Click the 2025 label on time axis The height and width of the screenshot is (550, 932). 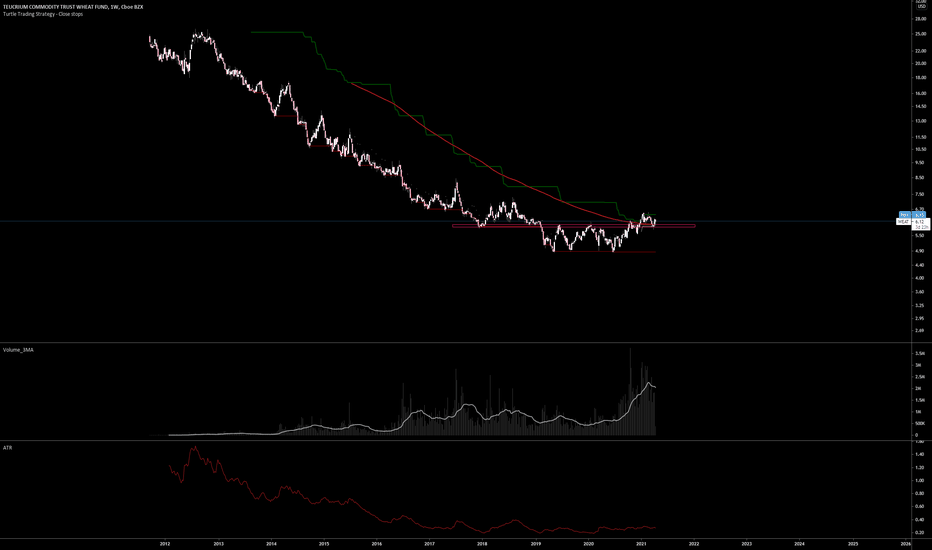click(852, 543)
